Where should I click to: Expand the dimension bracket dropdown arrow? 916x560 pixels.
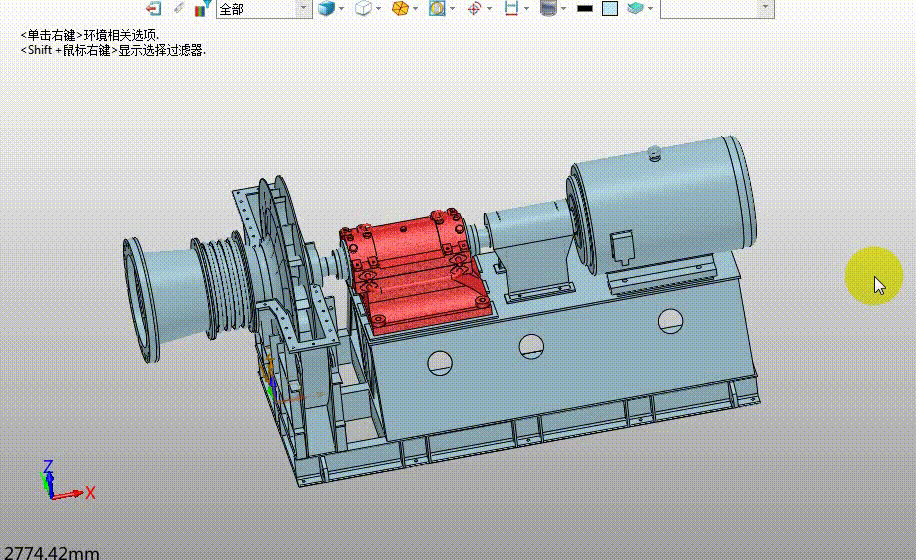tap(526, 8)
